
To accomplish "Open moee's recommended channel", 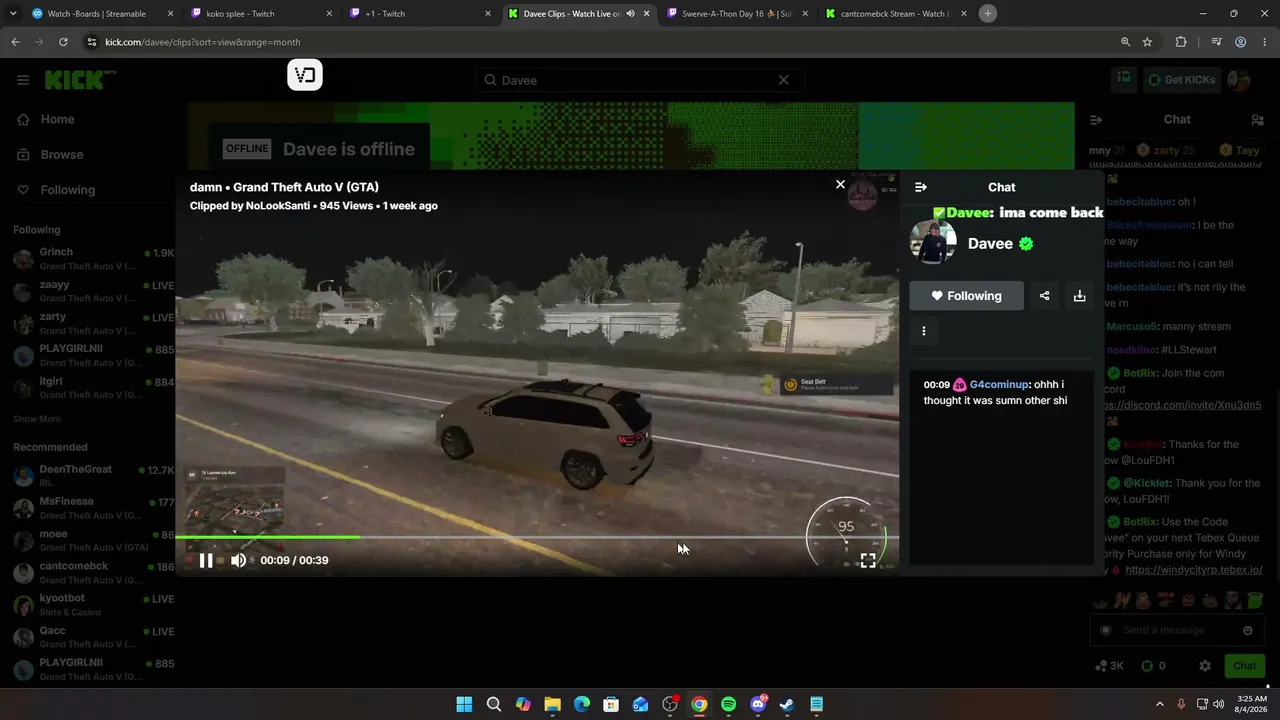I will click(x=94, y=541).
